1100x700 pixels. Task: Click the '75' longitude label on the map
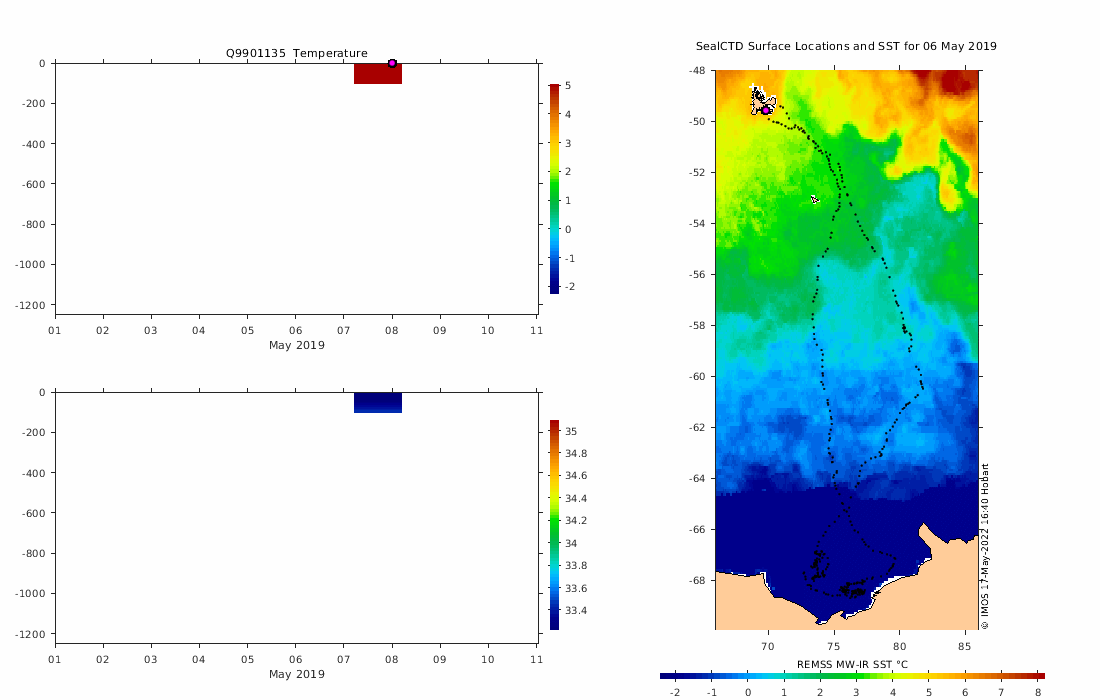click(833, 647)
